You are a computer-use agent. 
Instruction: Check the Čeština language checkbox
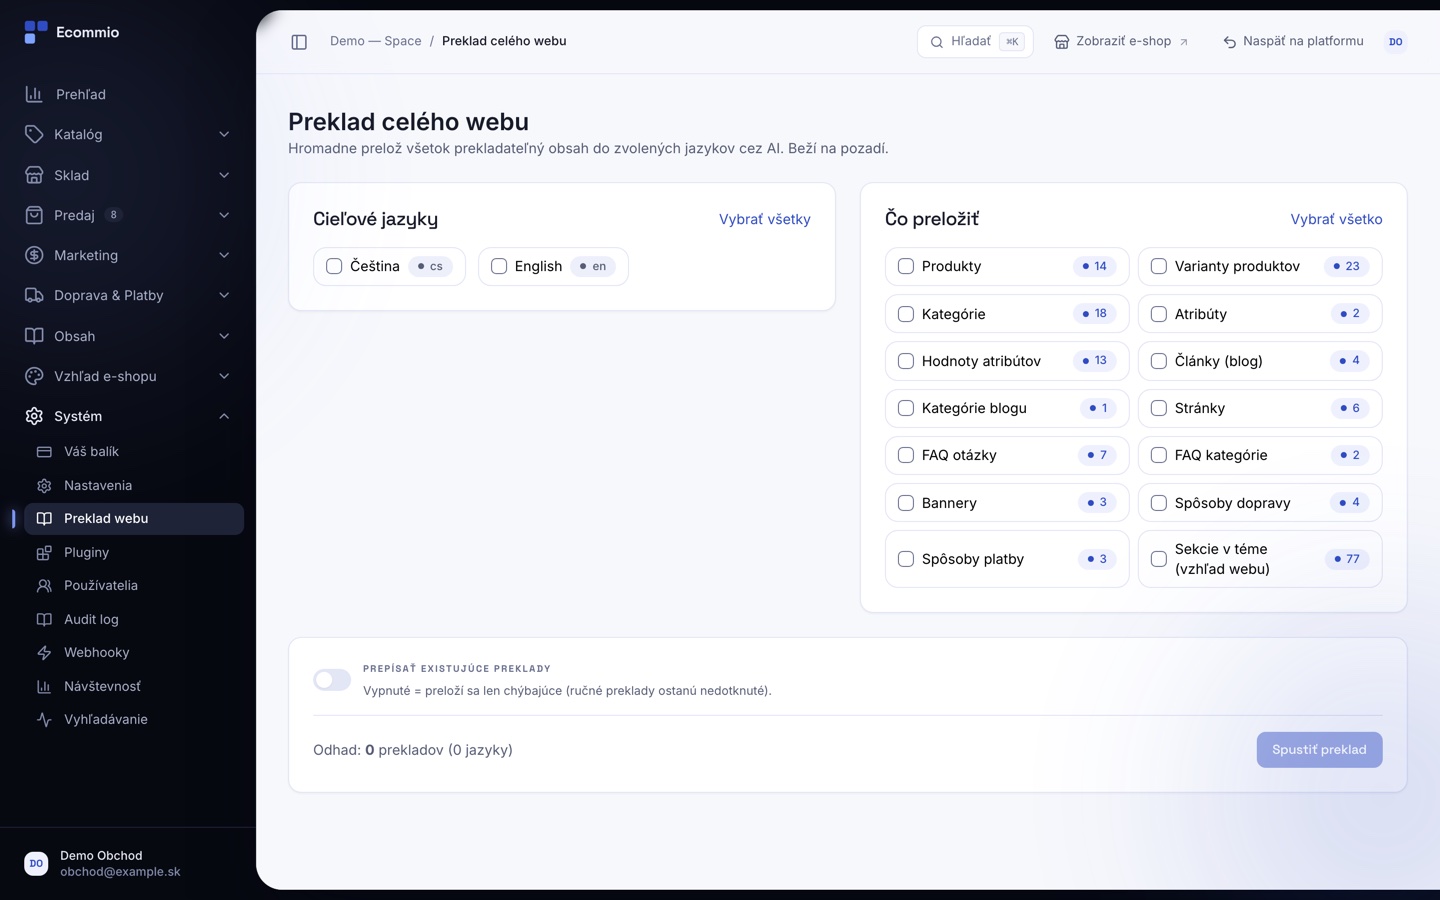pos(334,266)
